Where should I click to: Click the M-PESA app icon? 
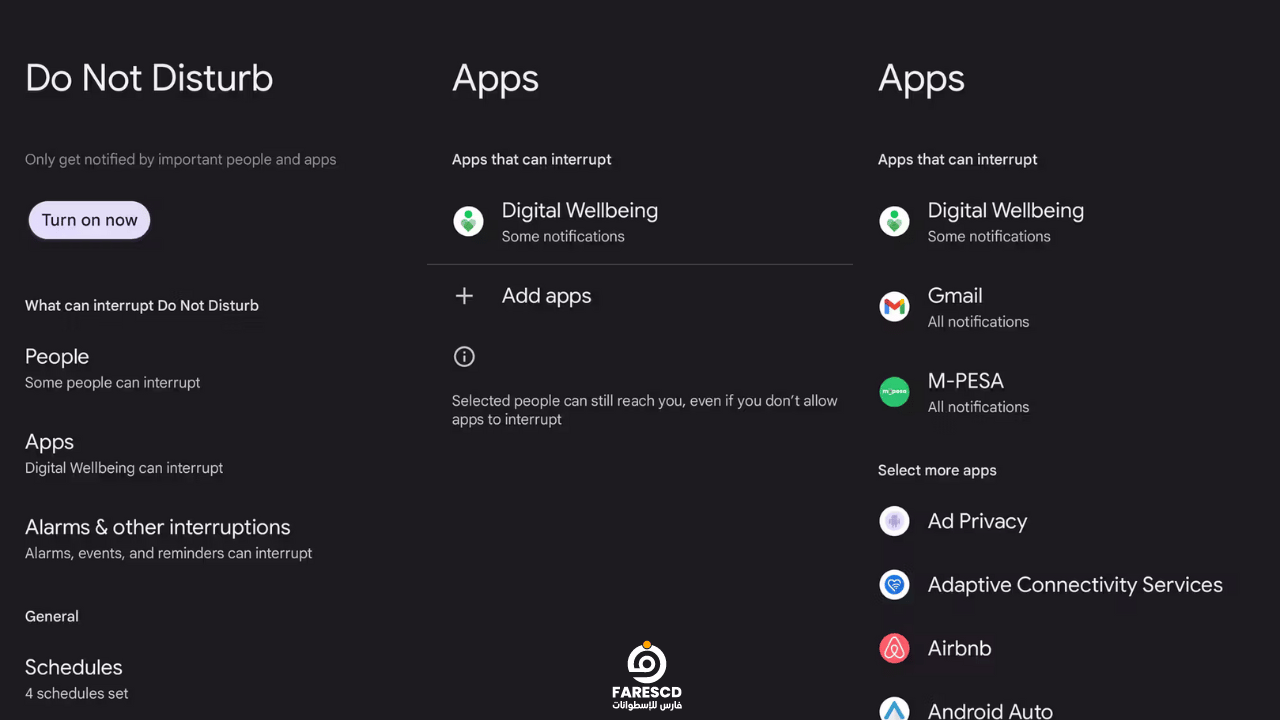pyautogui.click(x=894, y=392)
